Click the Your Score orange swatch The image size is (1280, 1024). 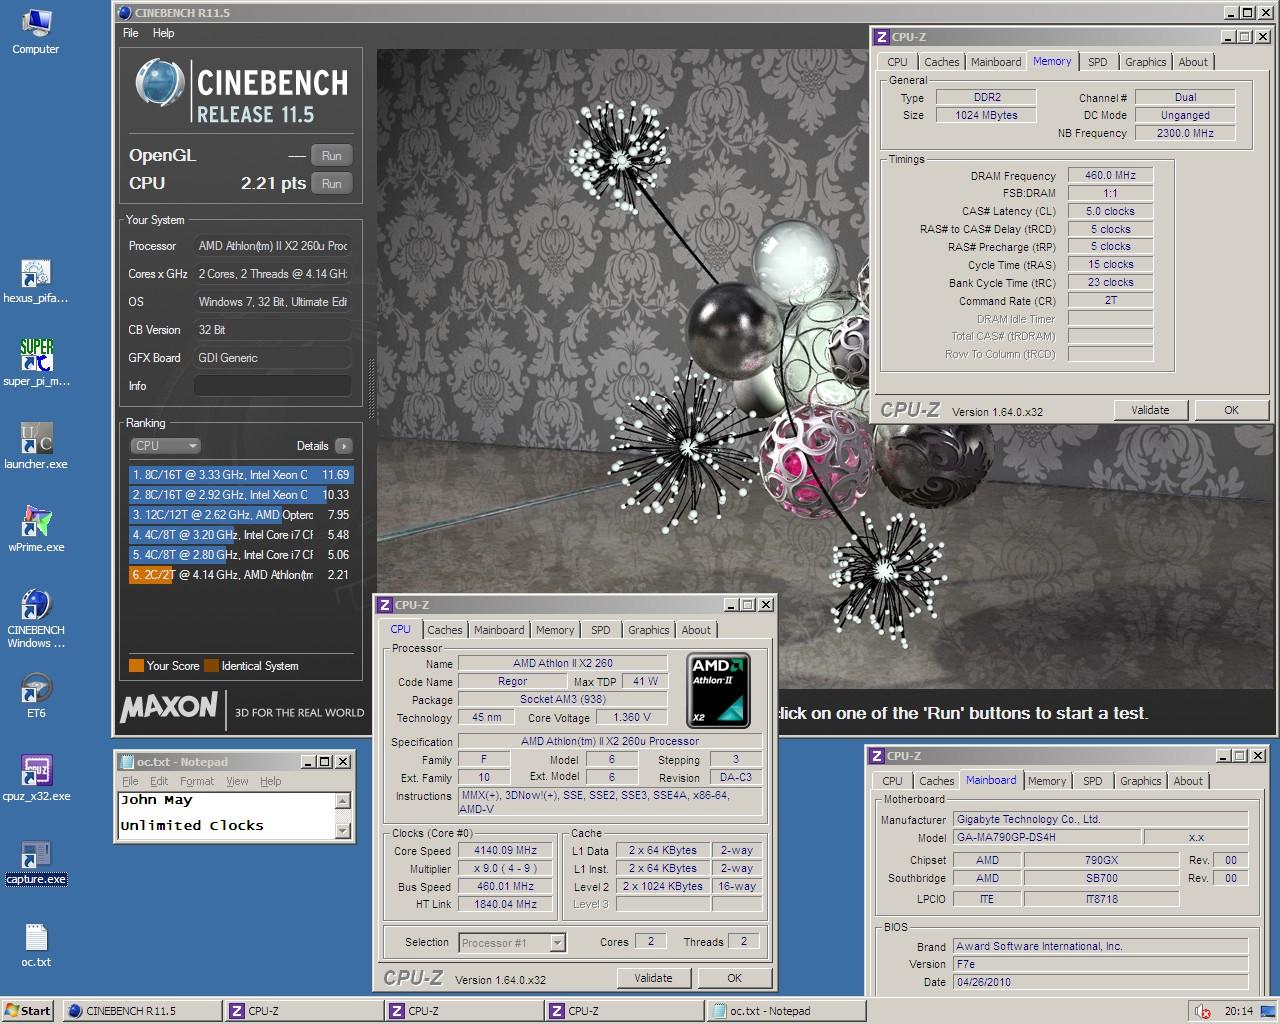(136, 666)
